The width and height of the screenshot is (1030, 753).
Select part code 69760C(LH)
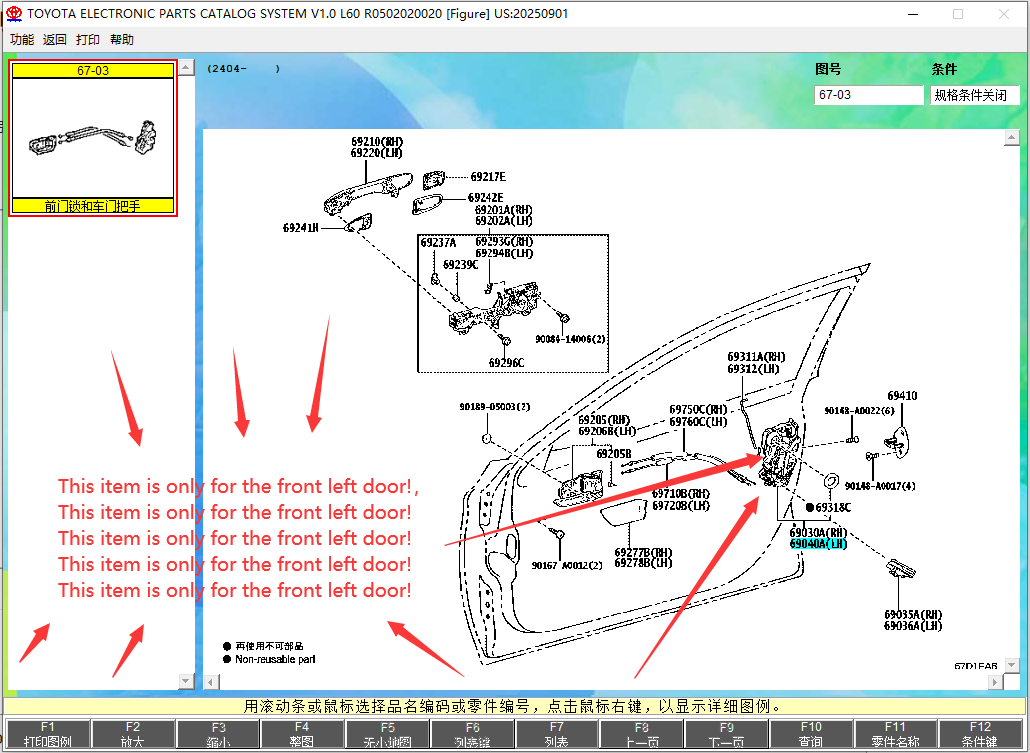(x=698, y=422)
